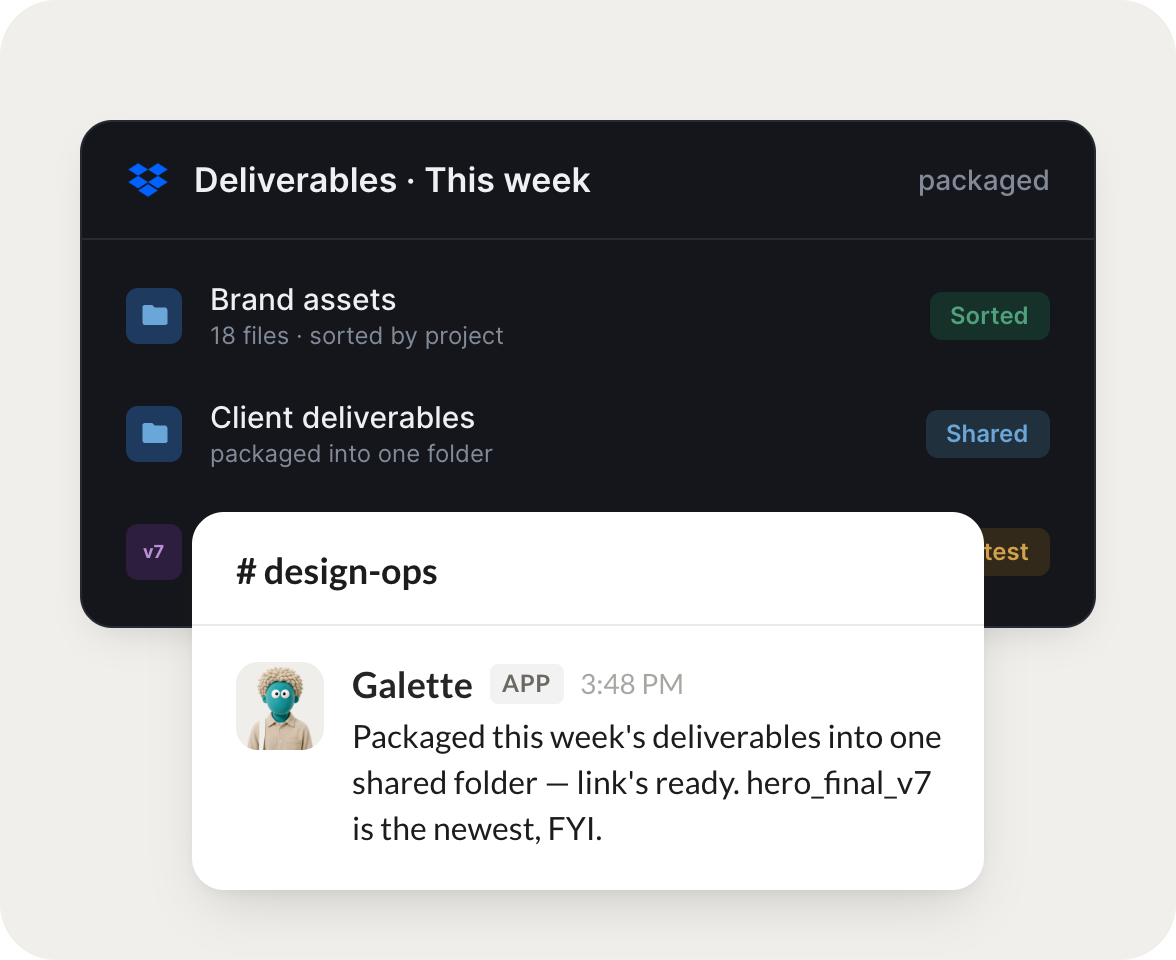Click the packaged into one folder subtitle
This screenshot has width=1176, height=960.
pyautogui.click(x=351, y=454)
